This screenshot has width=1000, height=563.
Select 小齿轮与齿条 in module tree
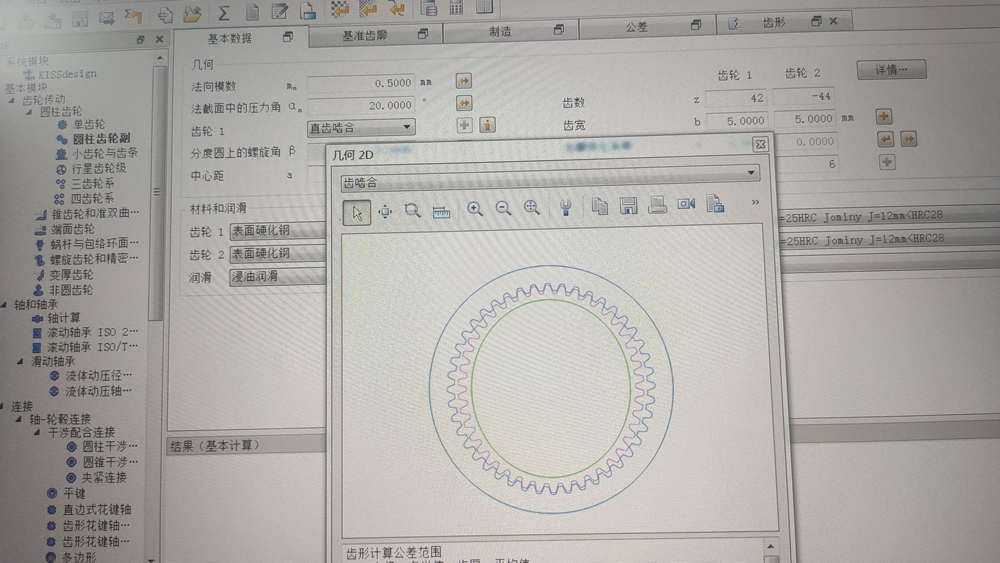(104, 153)
